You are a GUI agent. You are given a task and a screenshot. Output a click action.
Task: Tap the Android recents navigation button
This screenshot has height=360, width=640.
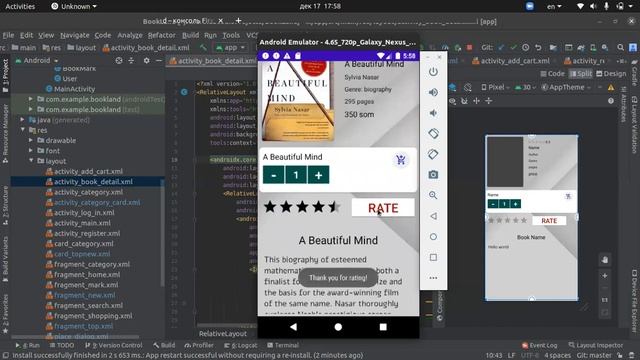pyautogui.click(x=383, y=327)
